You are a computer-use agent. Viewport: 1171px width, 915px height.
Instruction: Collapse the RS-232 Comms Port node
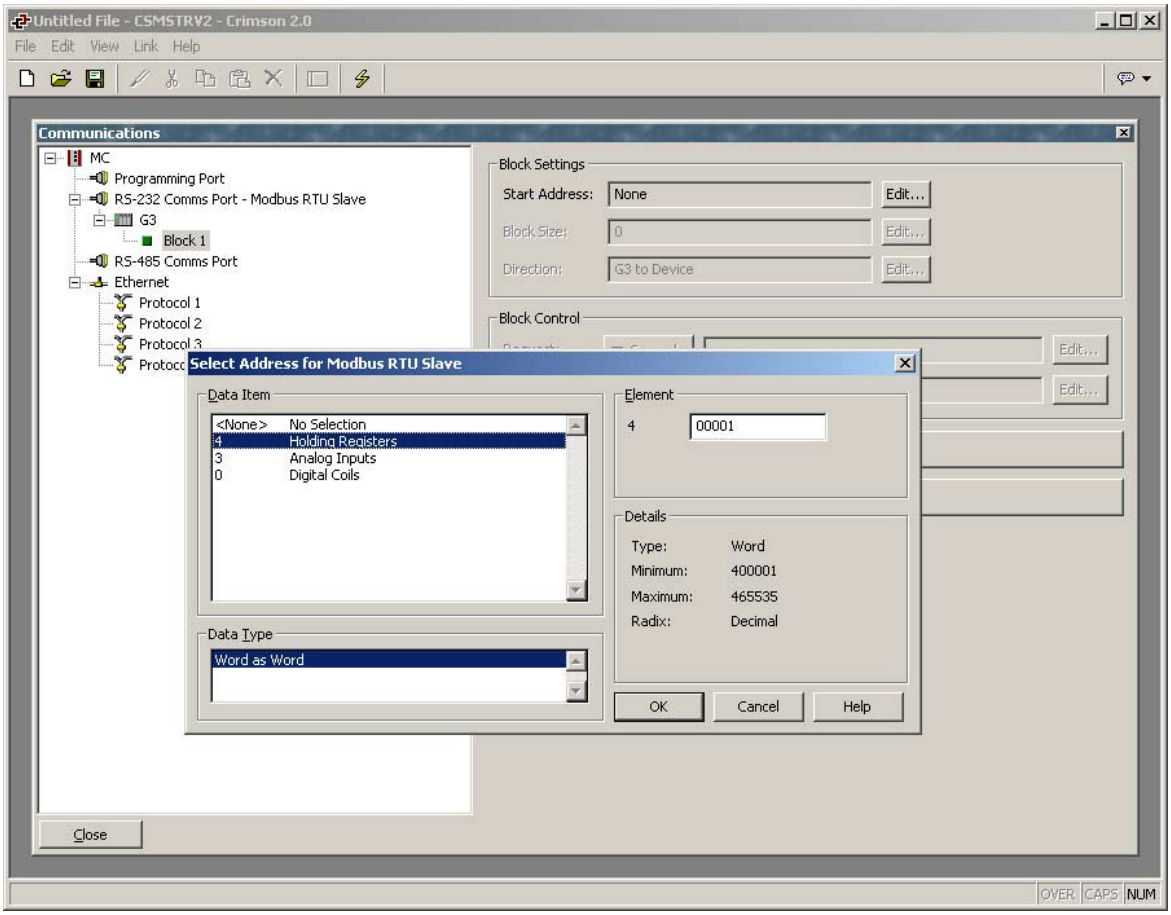(75, 199)
